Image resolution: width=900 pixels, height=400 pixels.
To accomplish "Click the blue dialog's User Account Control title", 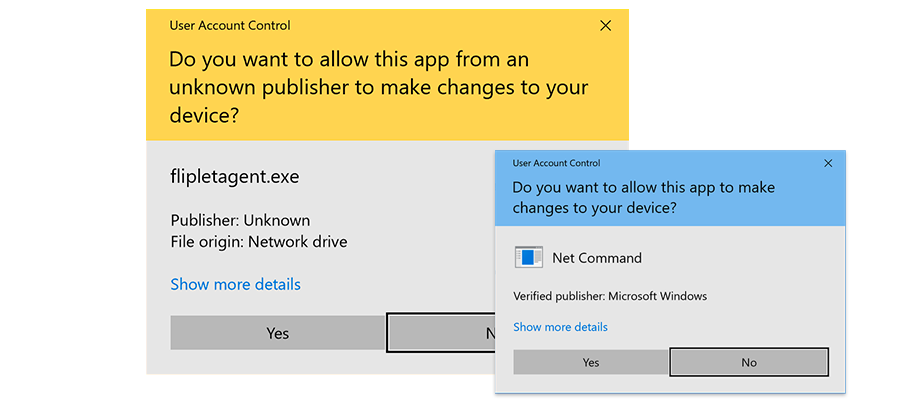I will click(556, 163).
